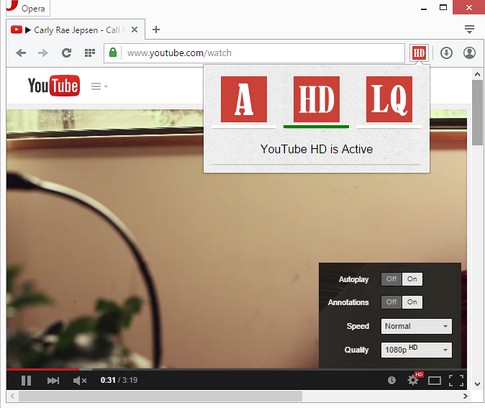Click the vertical scrollbar thumb
485x408 pixels.
pyautogui.click(x=477, y=112)
